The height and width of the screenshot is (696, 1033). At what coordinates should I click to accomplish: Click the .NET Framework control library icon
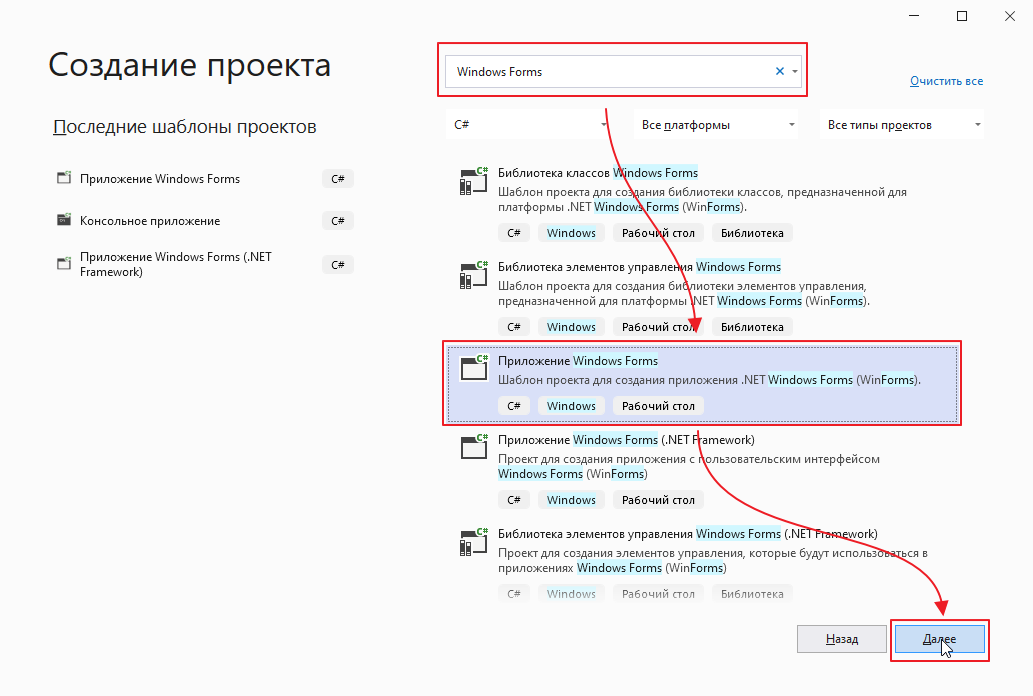pos(472,541)
